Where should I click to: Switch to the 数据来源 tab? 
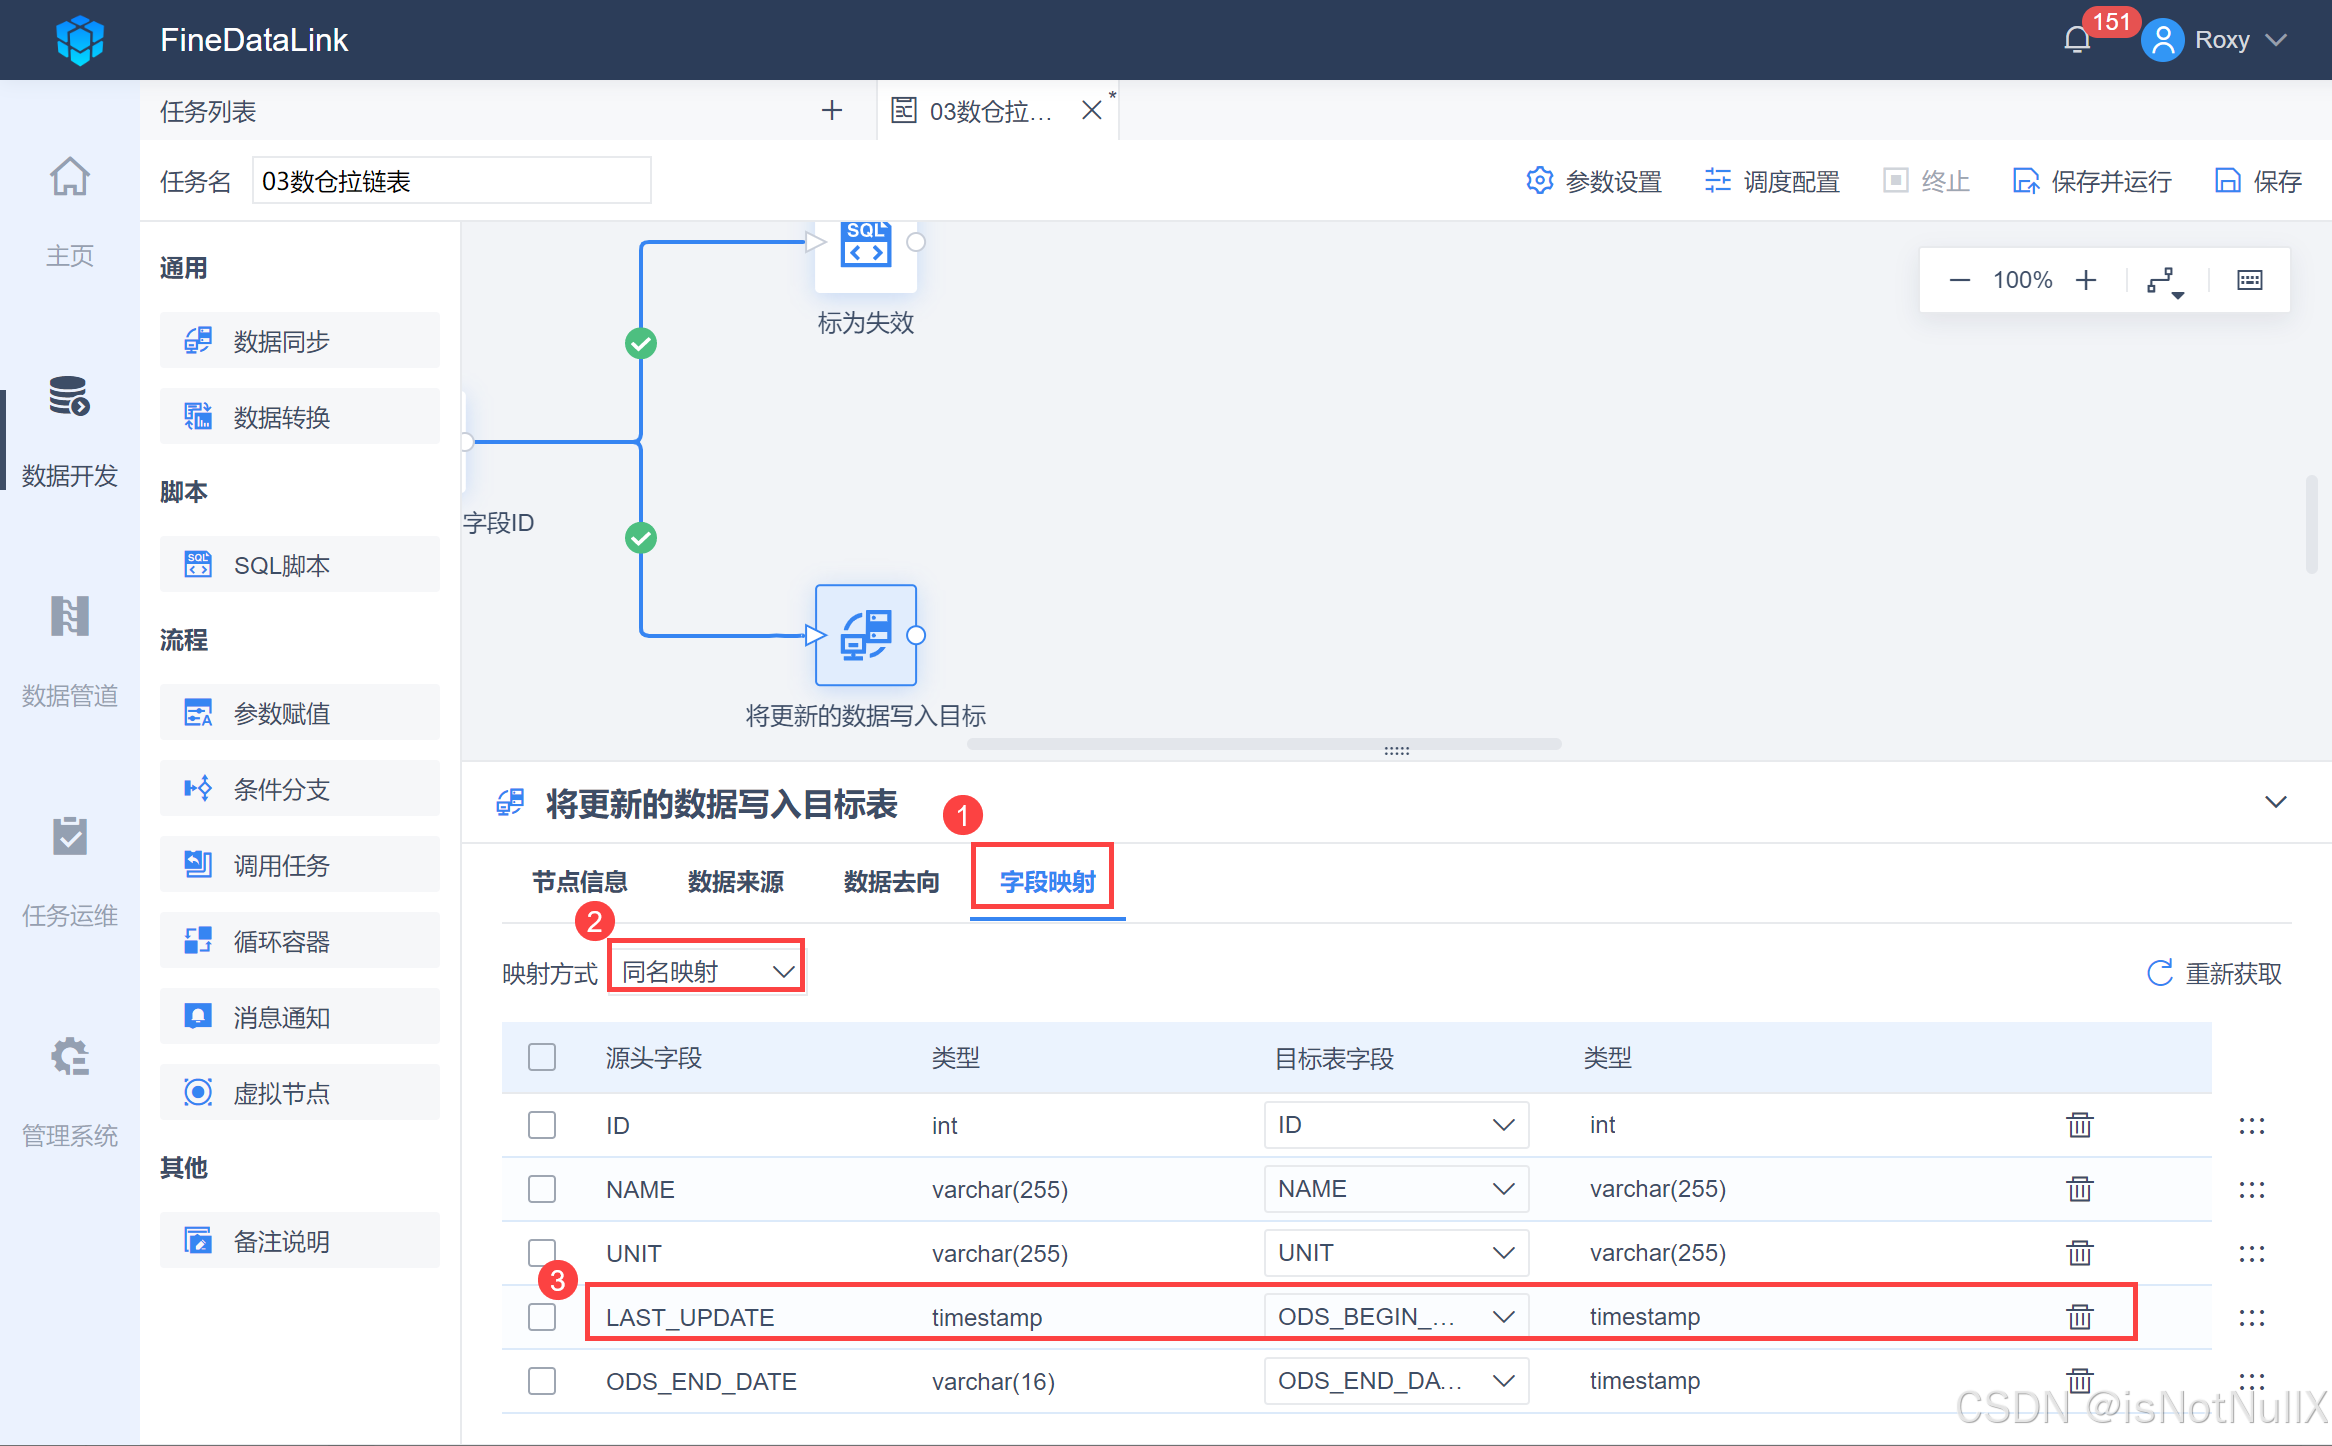click(x=735, y=882)
